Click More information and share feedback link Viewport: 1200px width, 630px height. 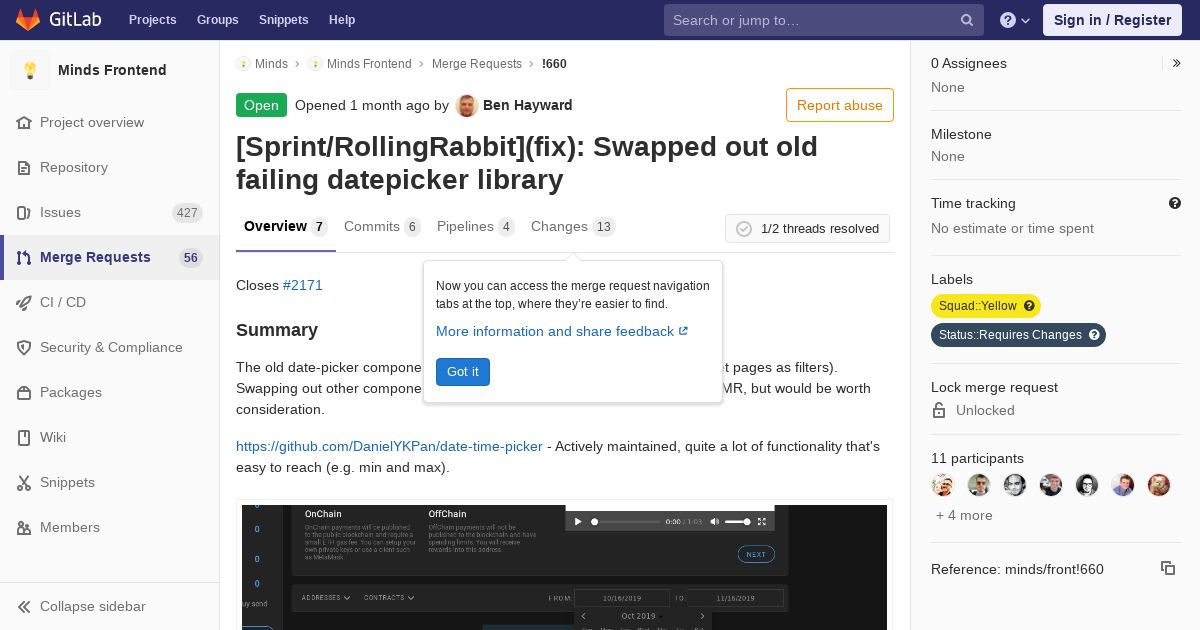(562, 331)
